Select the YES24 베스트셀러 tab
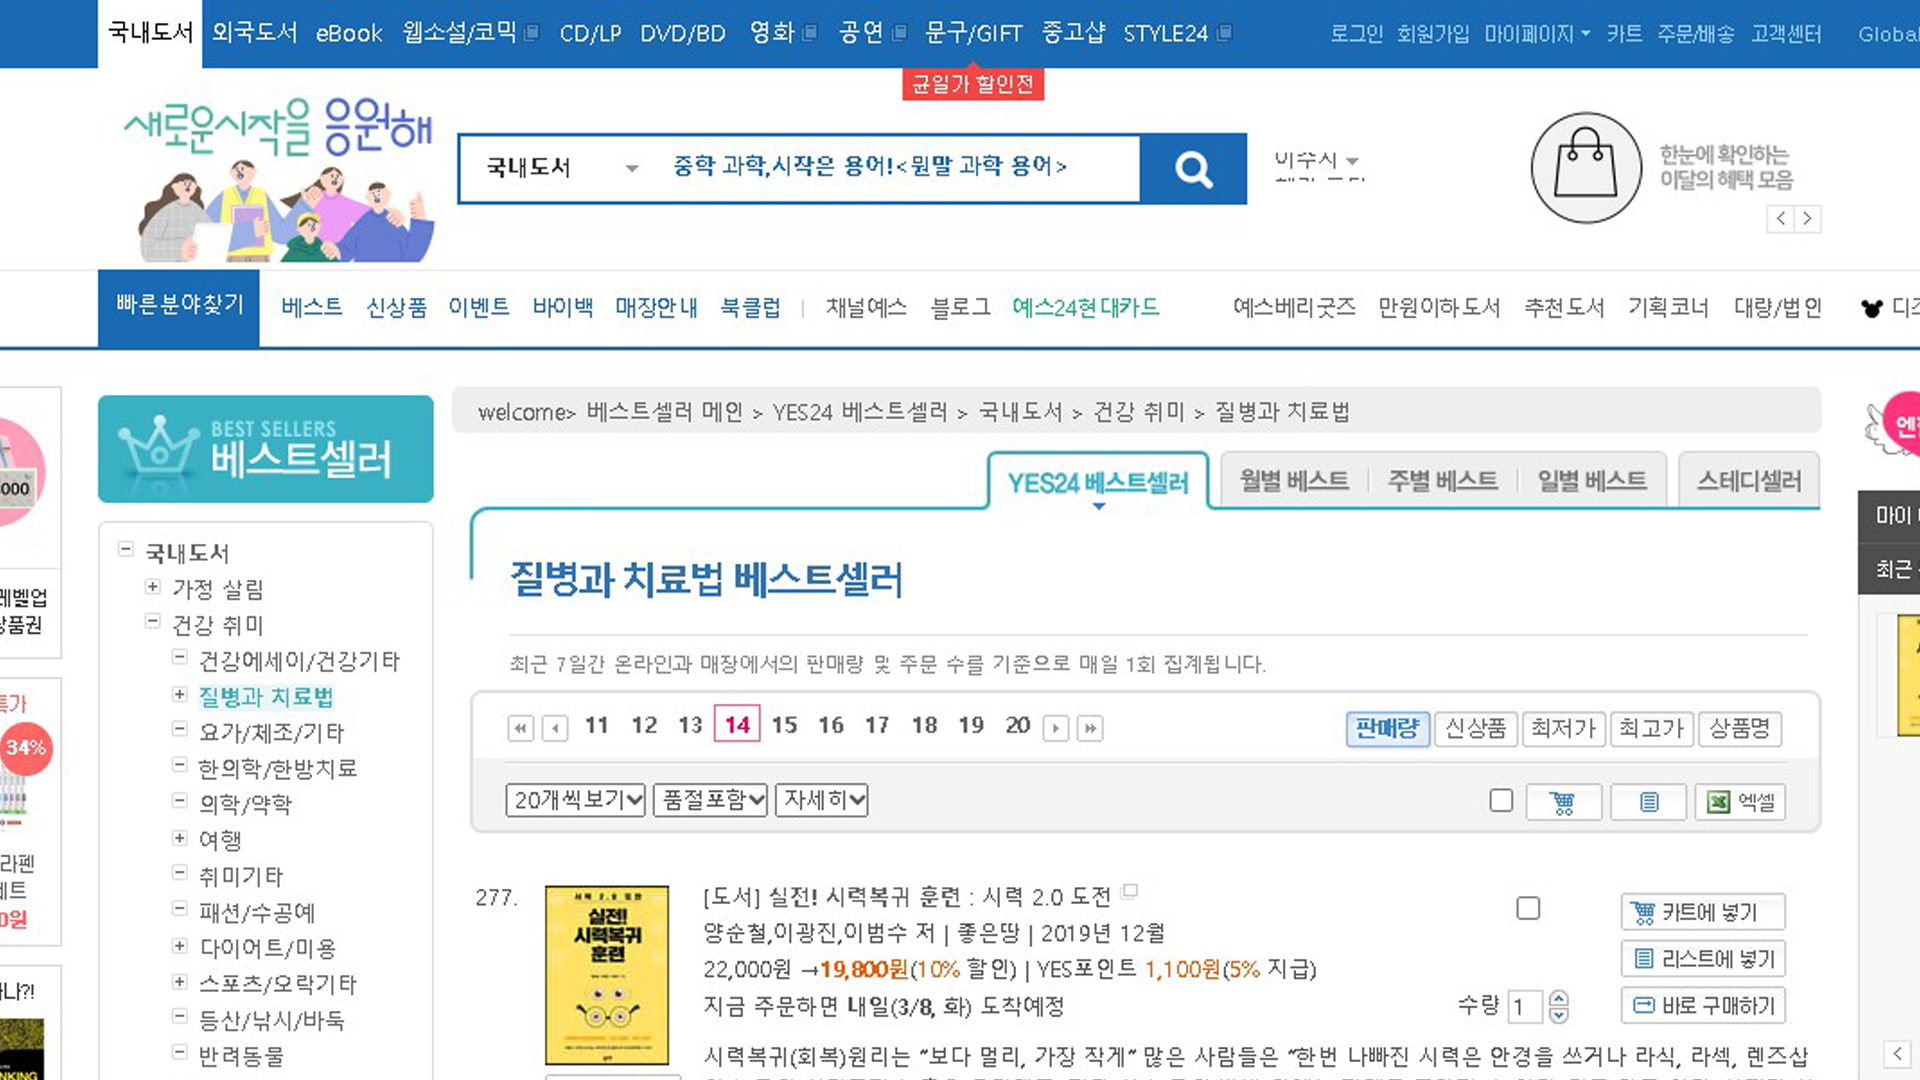1920x1080 pixels. click(x=1098, y=483)
